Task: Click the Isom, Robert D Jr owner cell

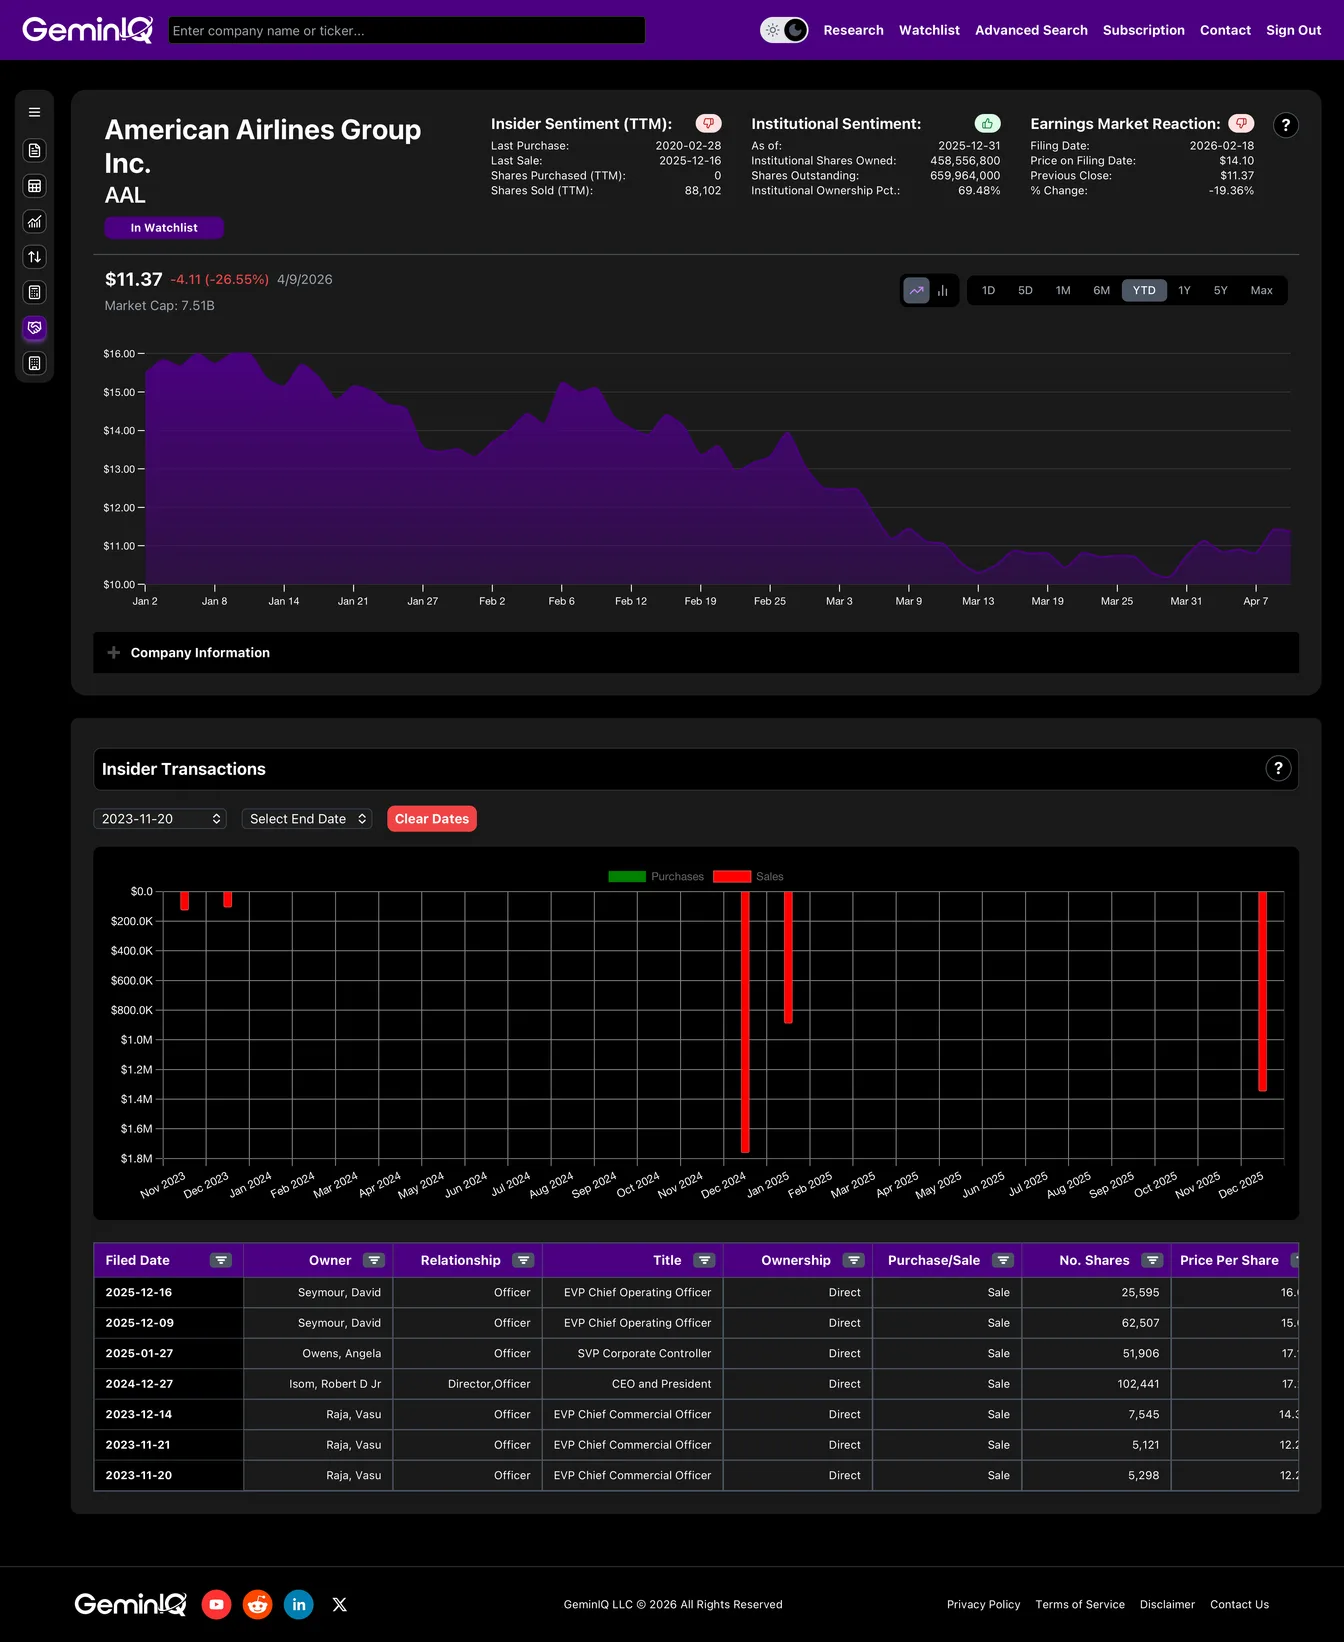Action: click(318, 1384)
